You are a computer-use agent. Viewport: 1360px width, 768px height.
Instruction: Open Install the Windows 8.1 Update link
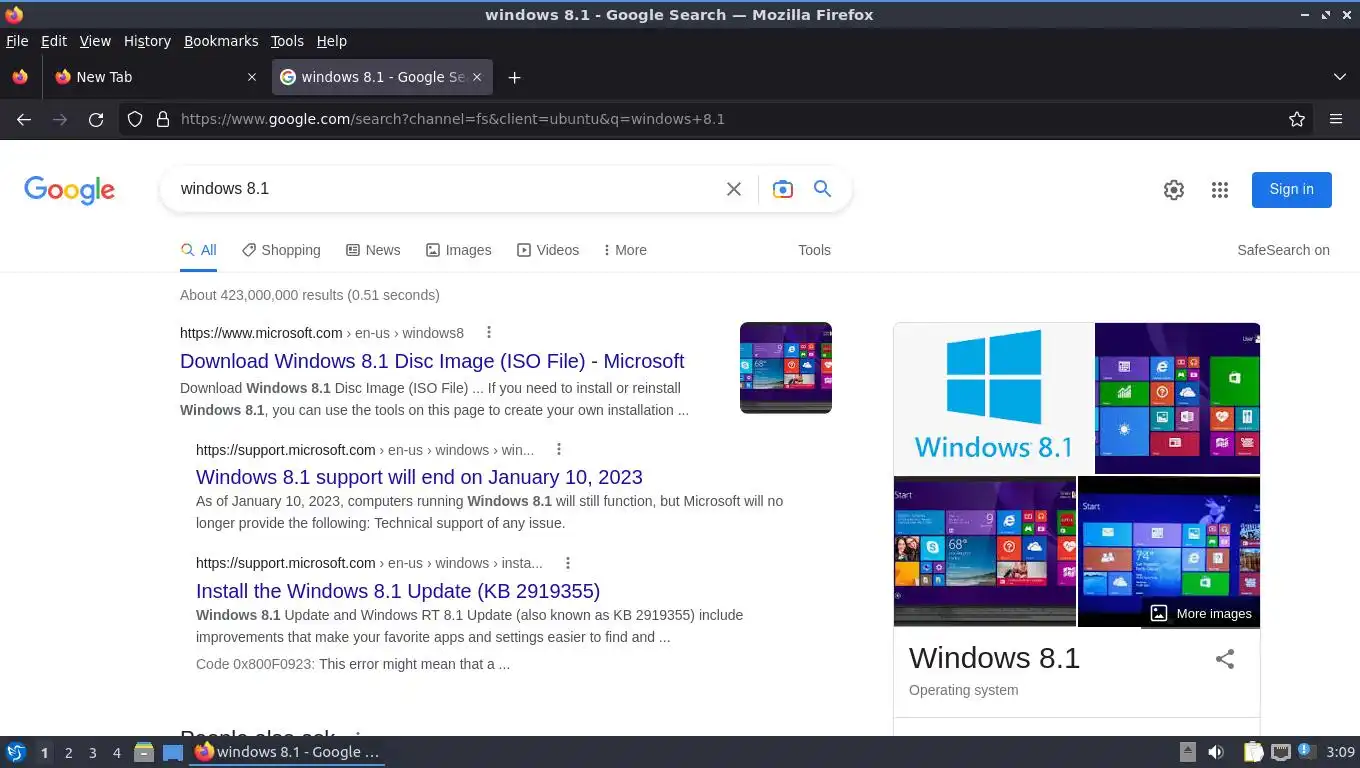[398, 591]
